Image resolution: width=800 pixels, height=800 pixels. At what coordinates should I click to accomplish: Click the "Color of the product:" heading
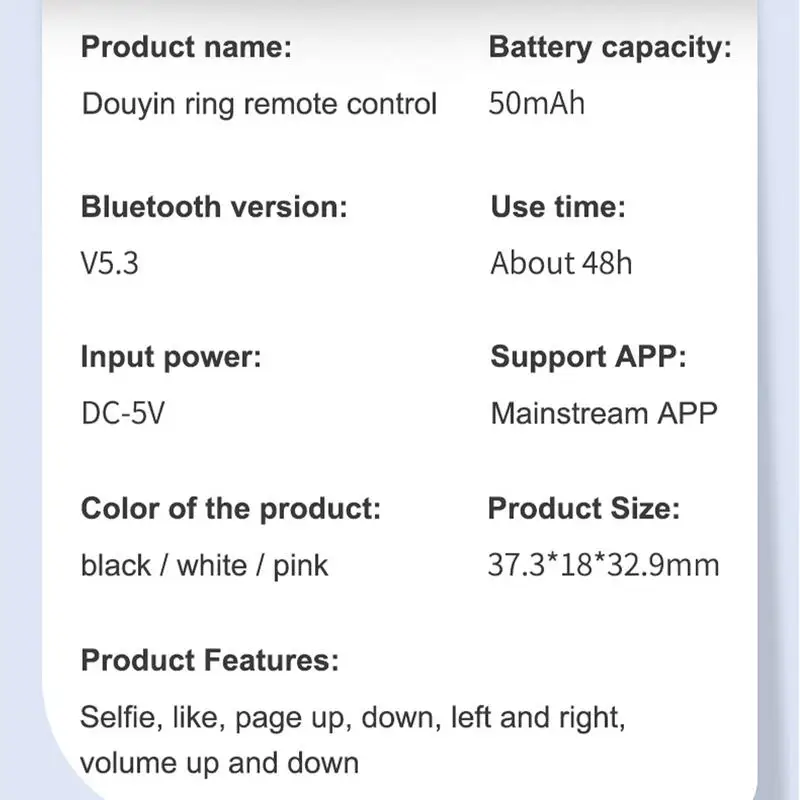[230, 508]
